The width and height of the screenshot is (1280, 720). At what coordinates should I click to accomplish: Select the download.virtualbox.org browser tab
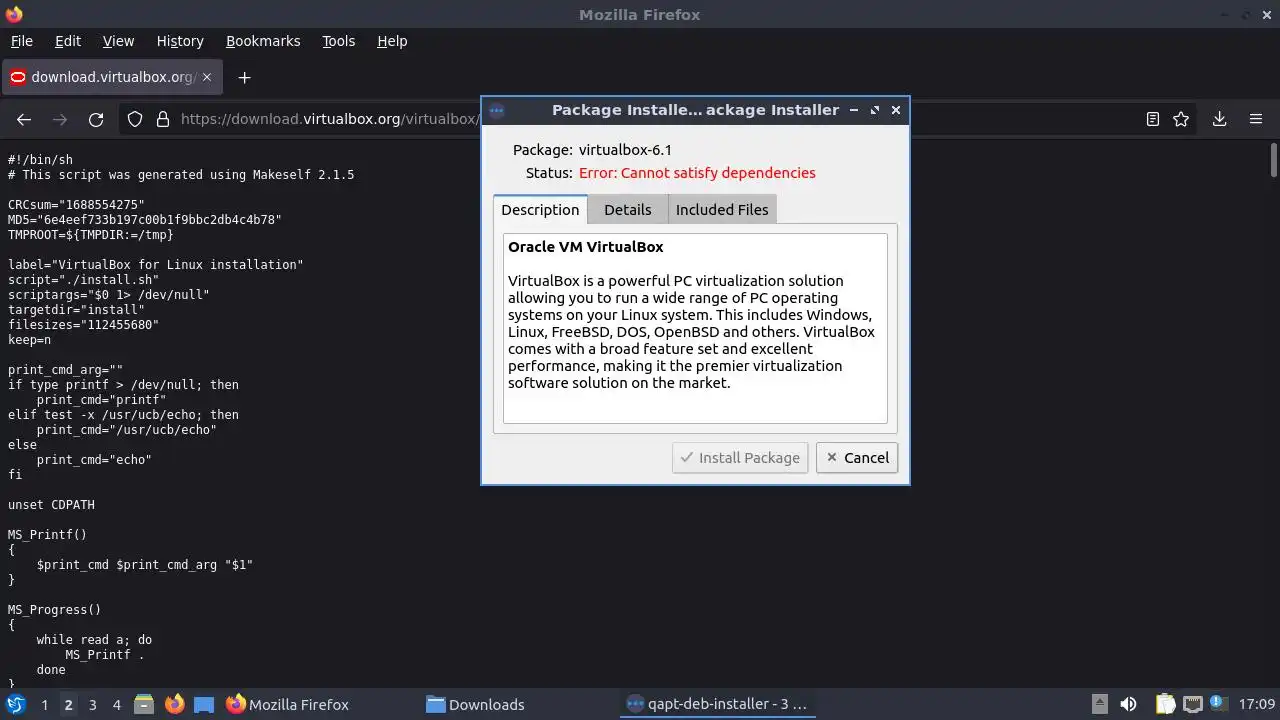point(110,77)
